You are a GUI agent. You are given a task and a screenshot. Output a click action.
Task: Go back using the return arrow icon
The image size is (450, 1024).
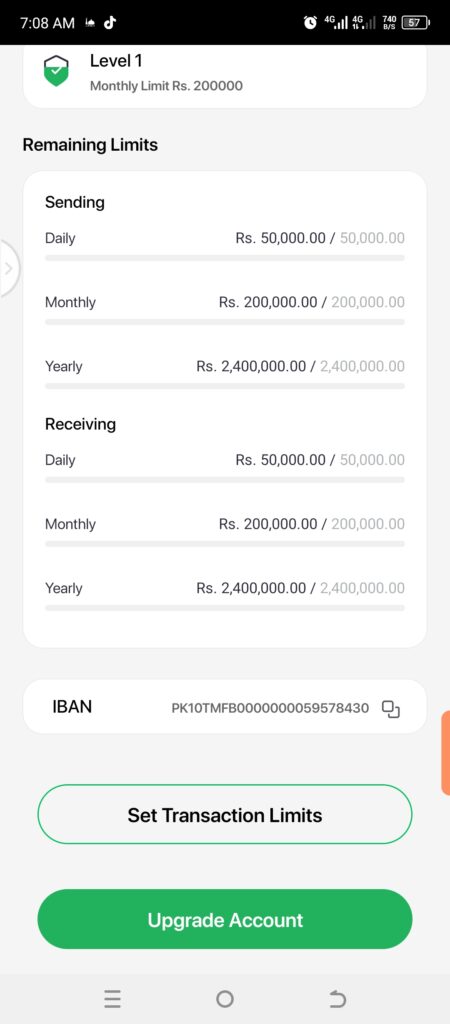pos(337,999)
